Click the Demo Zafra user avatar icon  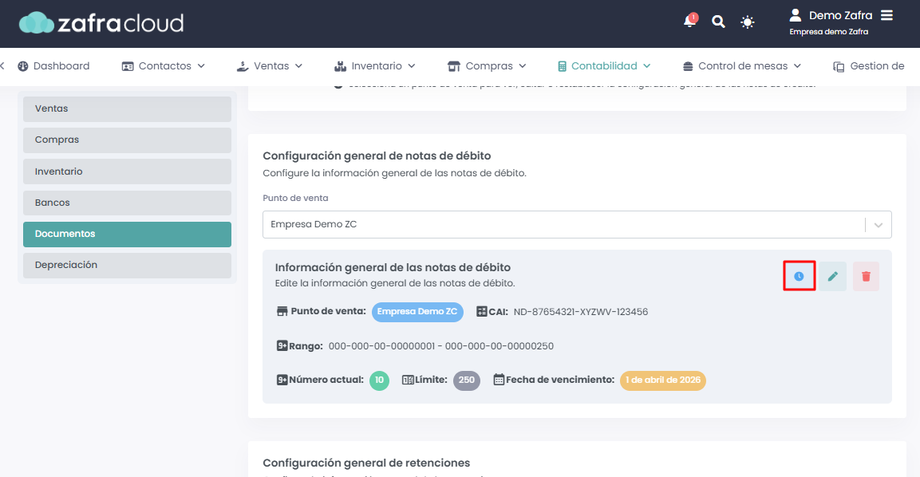click(x=795, y=15)
